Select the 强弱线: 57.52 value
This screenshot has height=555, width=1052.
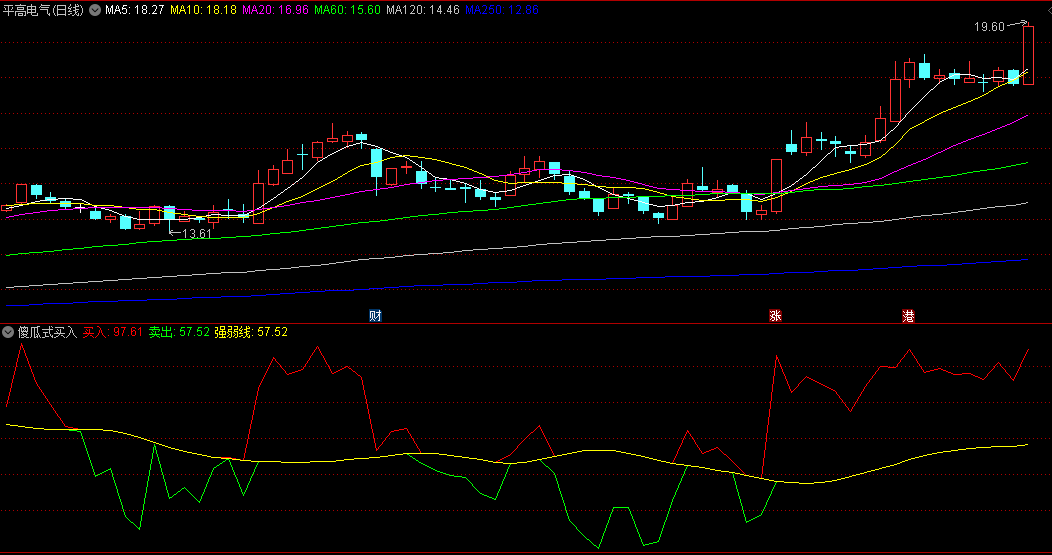click(x=251, y=332)
